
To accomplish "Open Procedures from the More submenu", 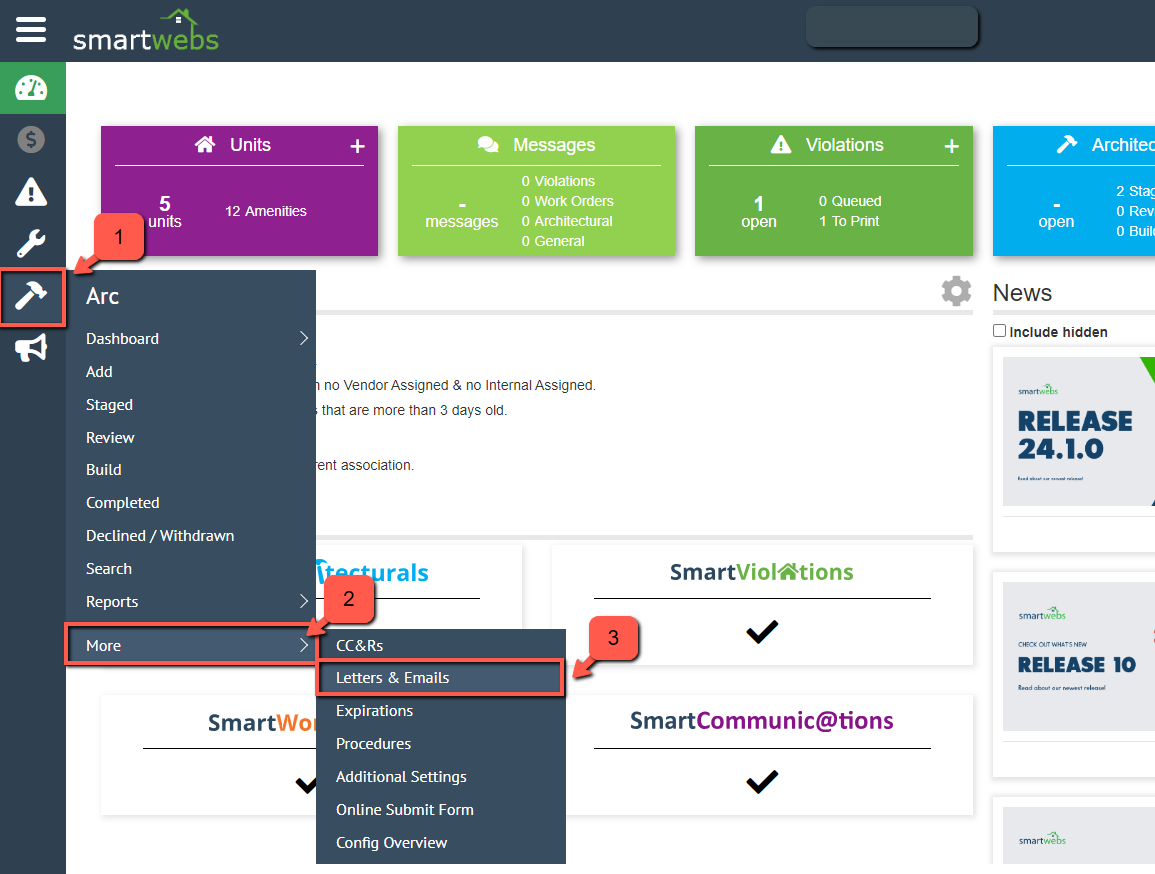I will pyautogui.click(x=441, y=744).
